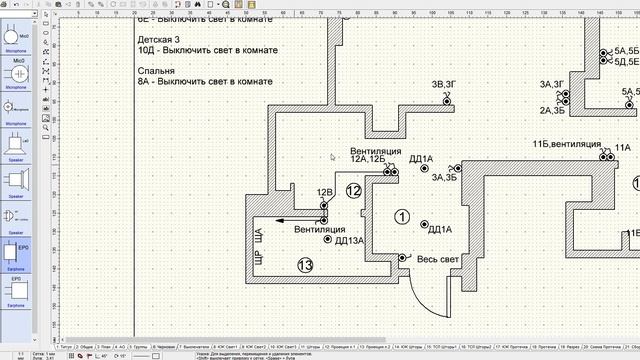Switch to the '5: Группы' sheet tab
This screenshot has width=640, height=360.
pyautogui.click(x=139, y=347)
